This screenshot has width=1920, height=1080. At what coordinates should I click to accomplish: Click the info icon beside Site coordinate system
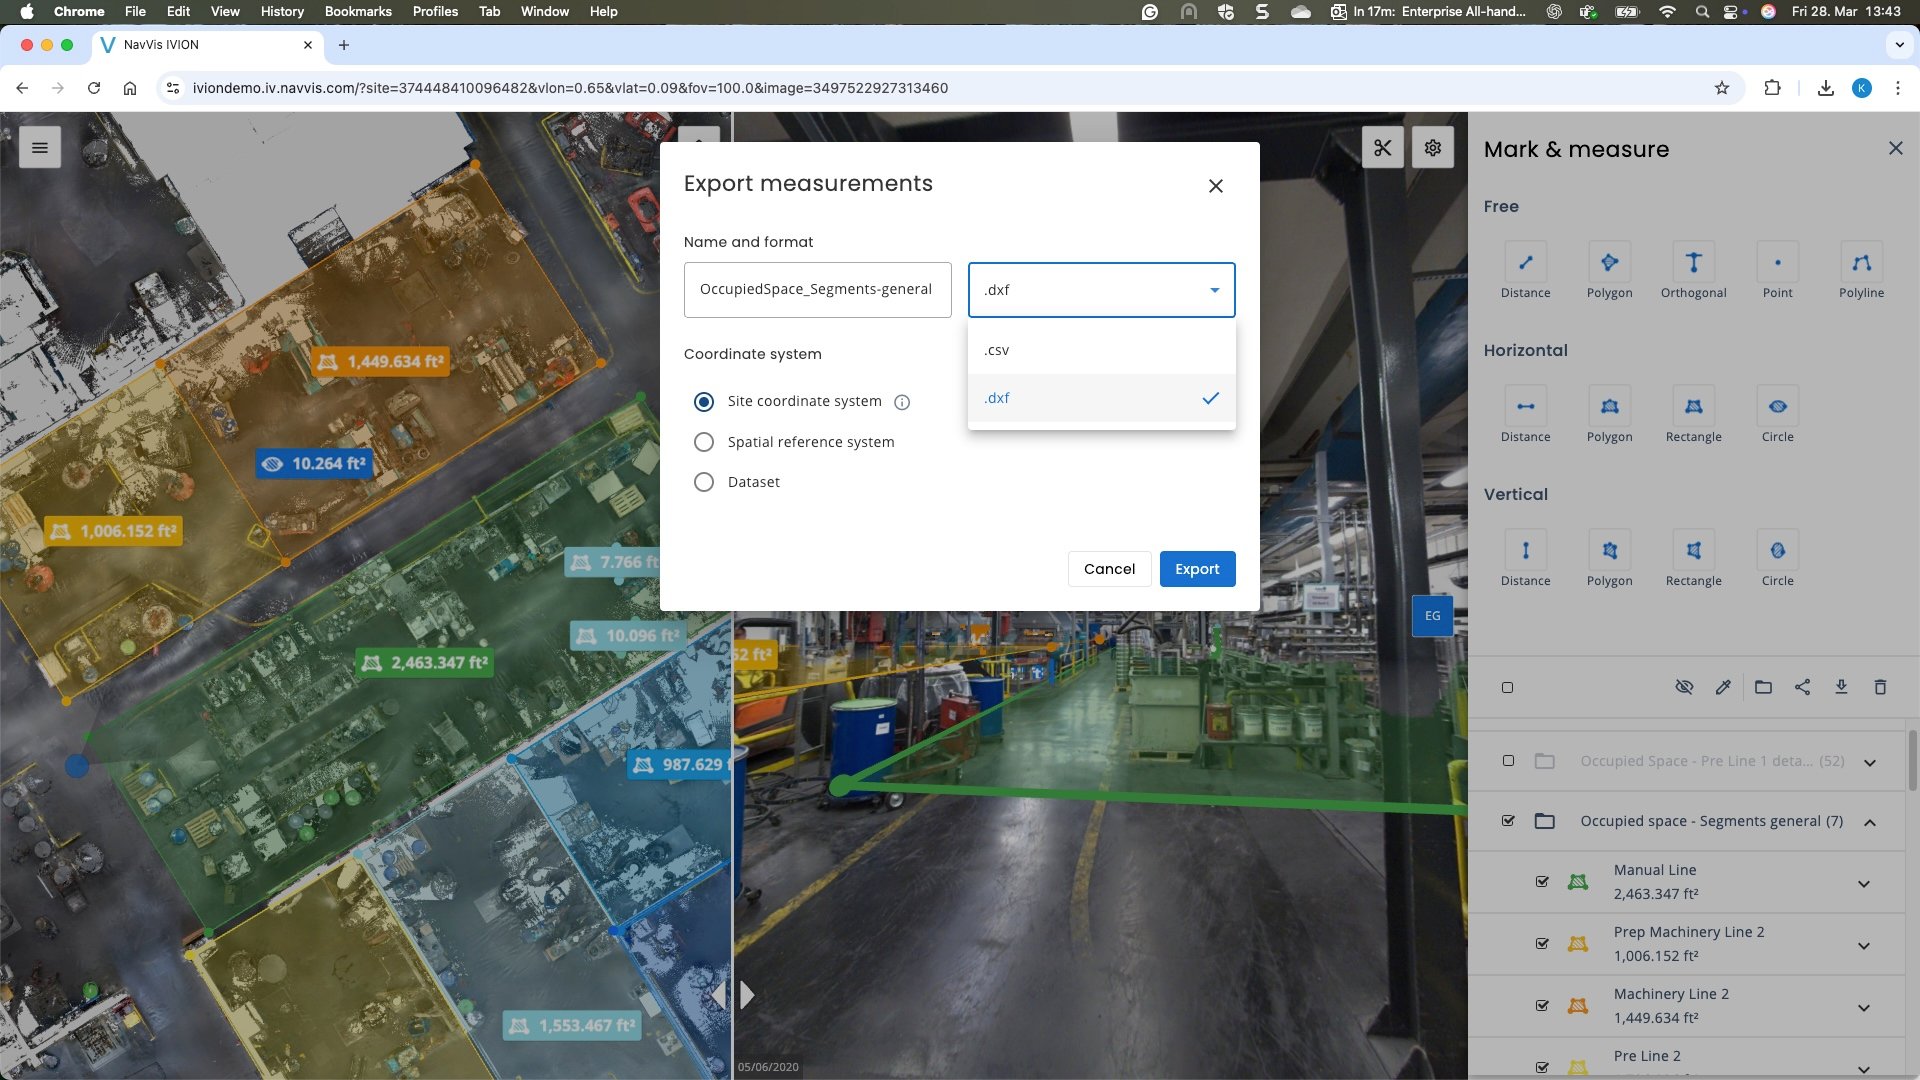pyautogui.click(x=902, y=402)
